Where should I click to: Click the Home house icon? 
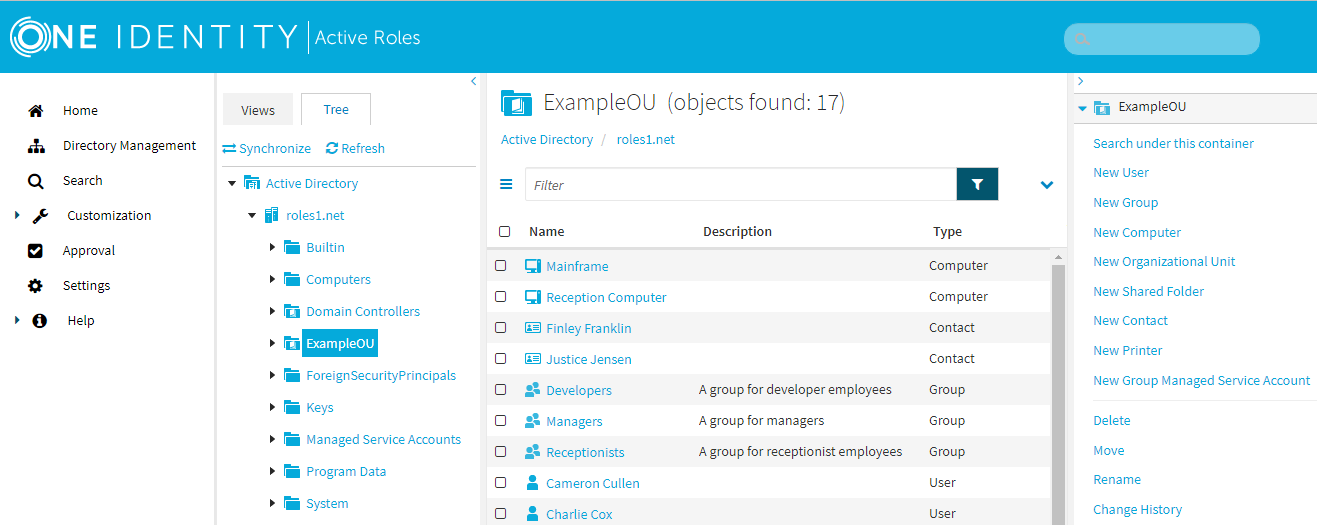[x=36, y=111]
